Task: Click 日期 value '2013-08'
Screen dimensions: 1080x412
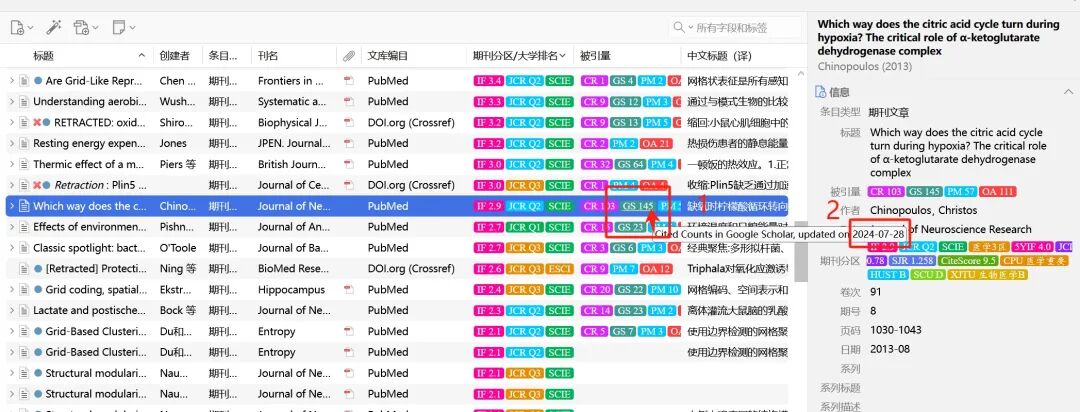Action: (x=890, y=349)
